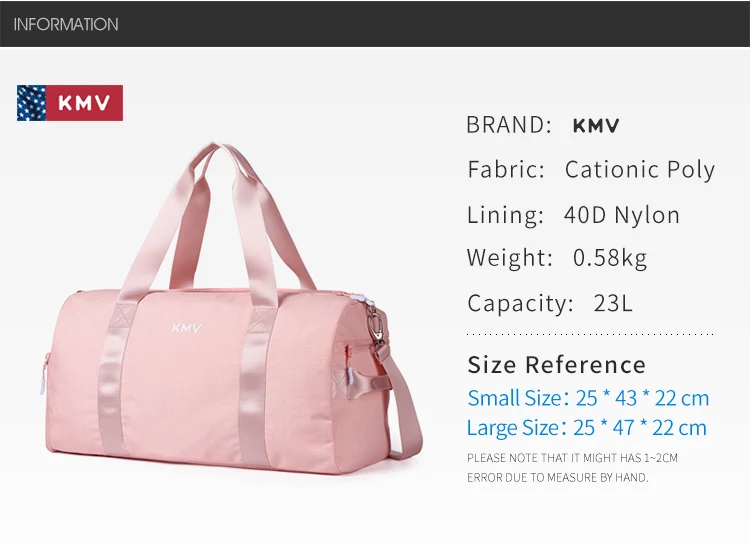Screen dimensions: 750x545
Task: Click the Size Reference heading
Action: (557, 365)
